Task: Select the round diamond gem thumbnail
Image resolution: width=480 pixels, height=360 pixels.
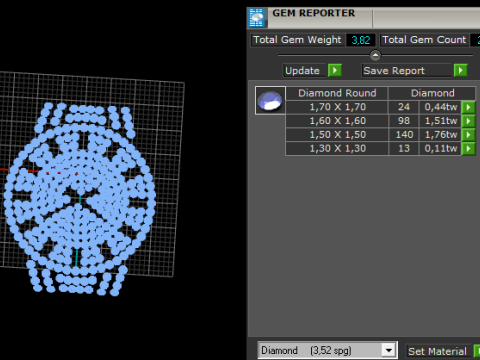Action: [270, 100]
